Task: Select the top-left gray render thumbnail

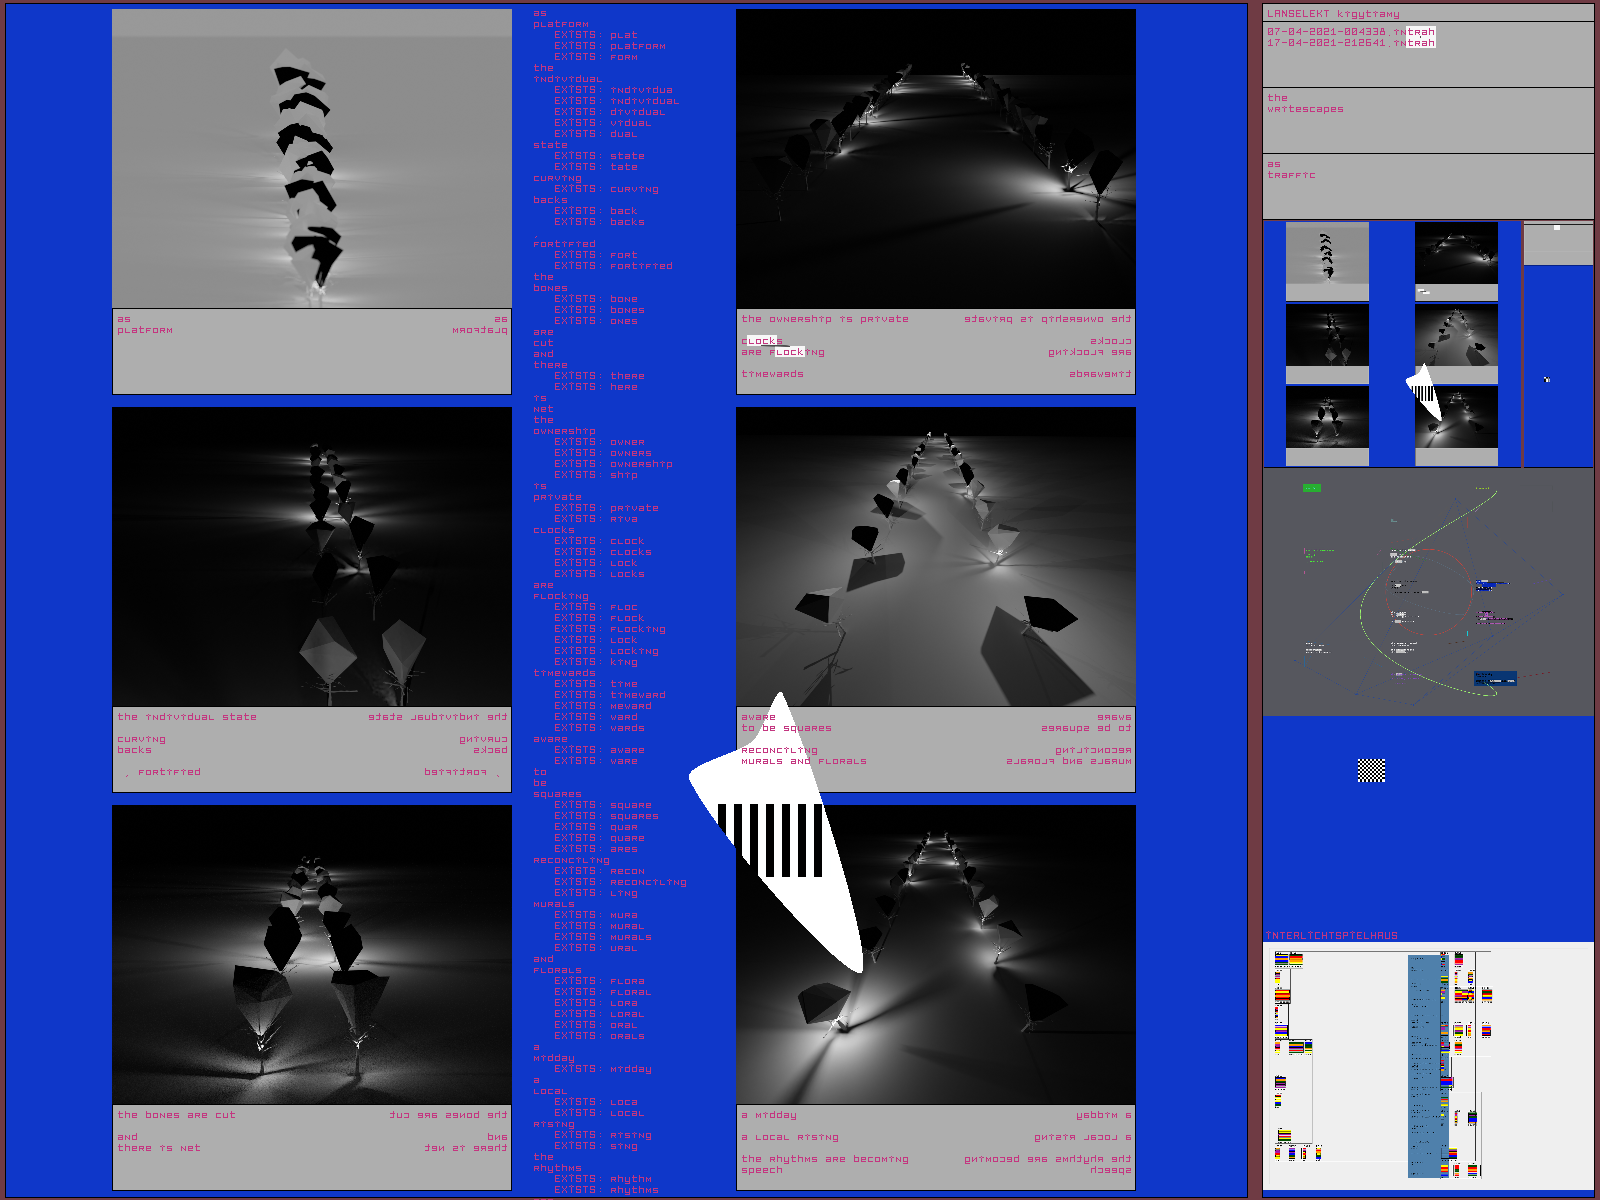Action: (1327, 260)
